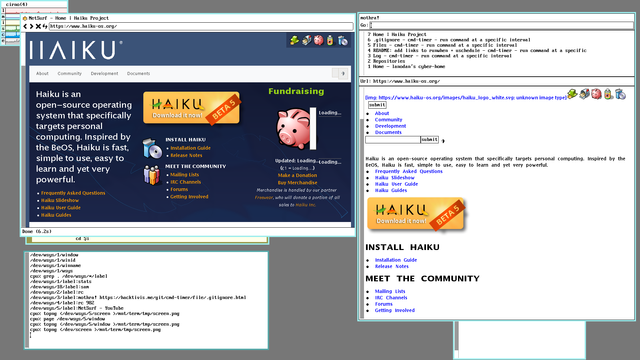Image resolution: width=640 pixels, height=360 pixels.
Task: Select history entry '1 Home - lanodan's cyber-home' in mothra
Action: click(406, 67)
